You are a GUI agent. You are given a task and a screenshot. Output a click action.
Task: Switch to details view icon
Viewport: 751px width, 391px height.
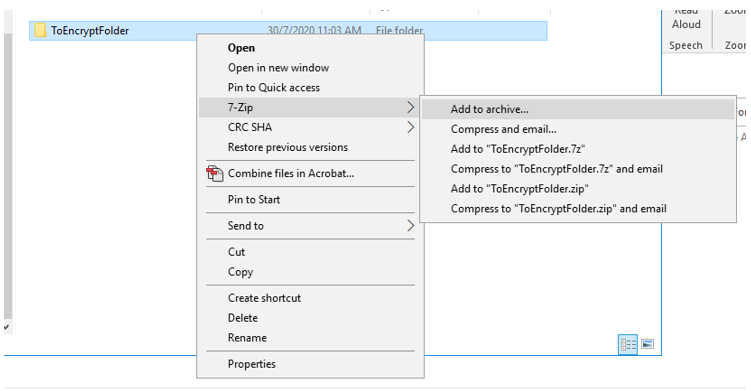[628, 344]
